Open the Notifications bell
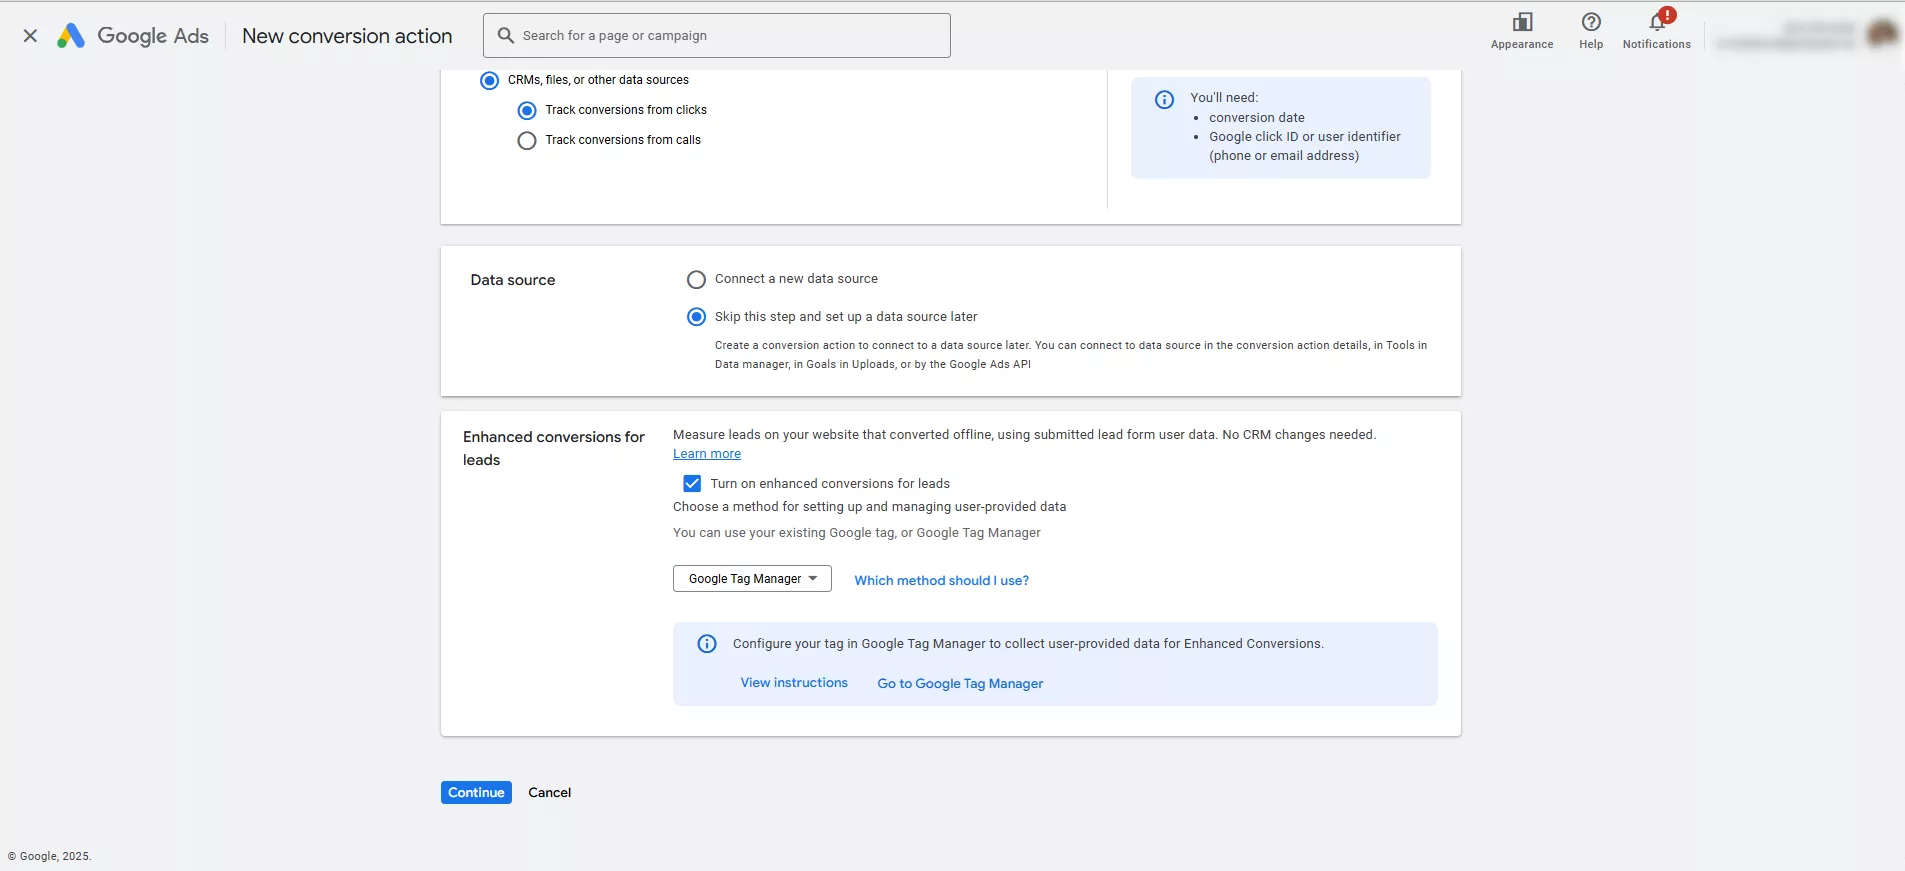This screenshot has width=1905, height=871. (1657, 23)
